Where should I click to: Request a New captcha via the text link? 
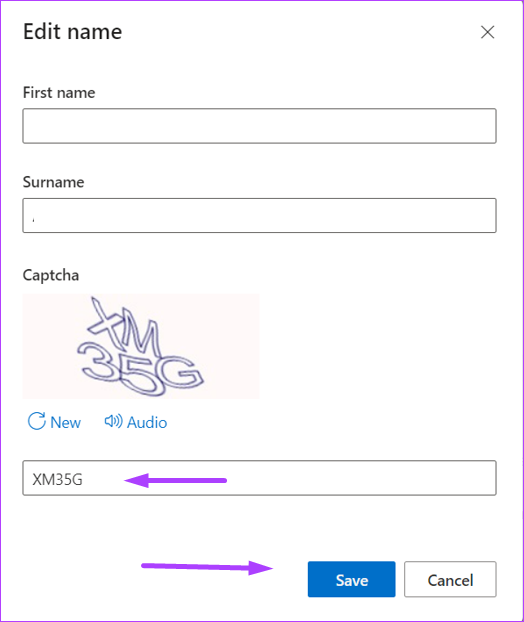point(65,422)
